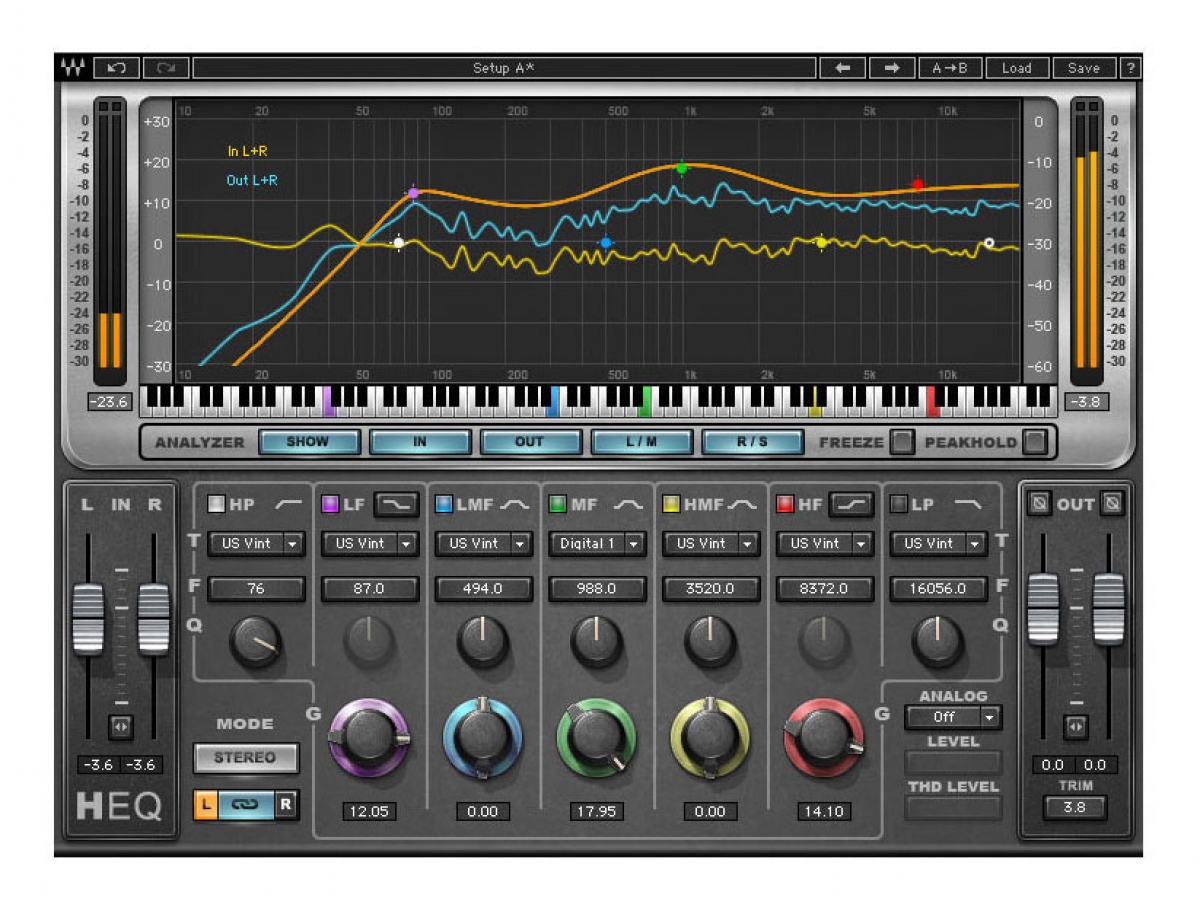Screen dimensions: 1200x904
Task: Toggle the yellow HMF band on/off
Action: [672, 505]
